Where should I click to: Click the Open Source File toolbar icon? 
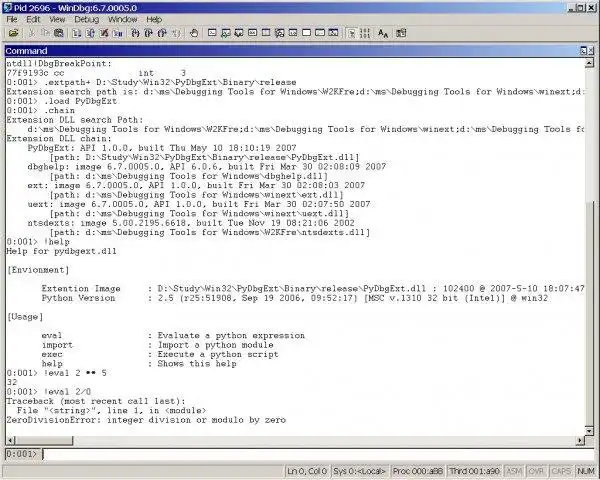13,33
